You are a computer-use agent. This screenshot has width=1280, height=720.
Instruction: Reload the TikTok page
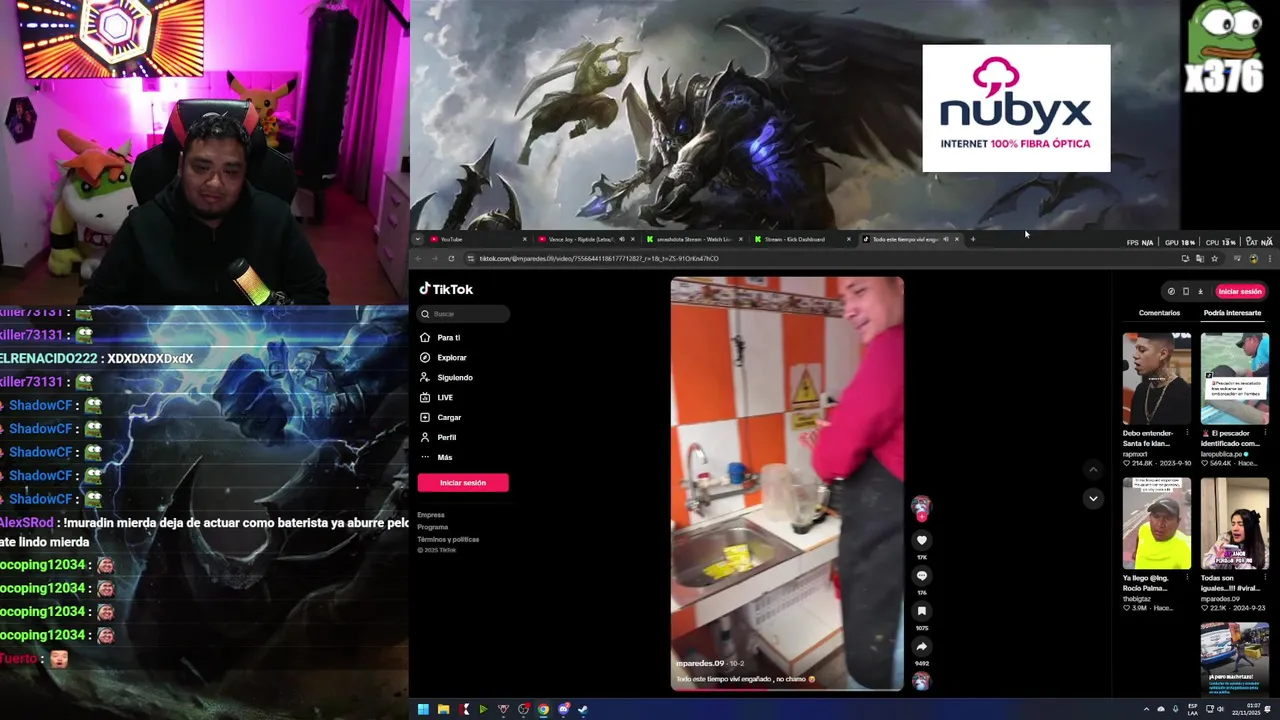tap(451, 259)
